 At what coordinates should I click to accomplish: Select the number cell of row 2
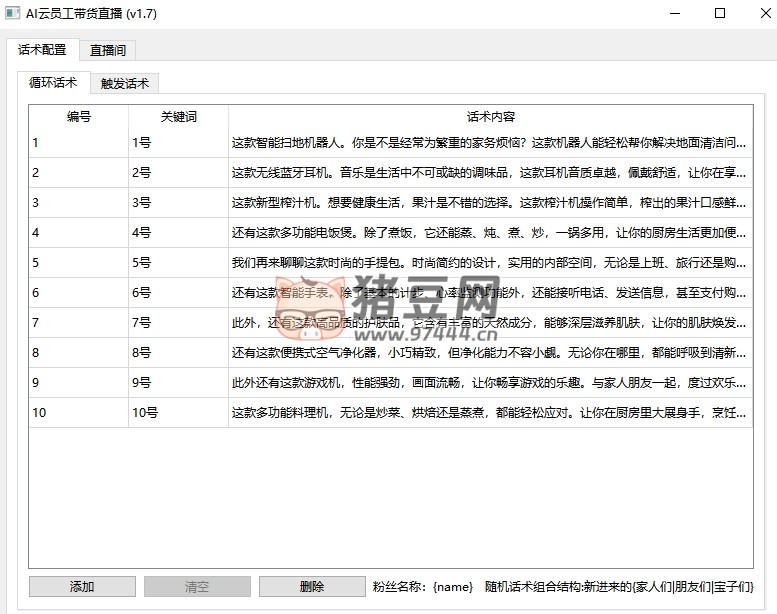tap(79, 172)
